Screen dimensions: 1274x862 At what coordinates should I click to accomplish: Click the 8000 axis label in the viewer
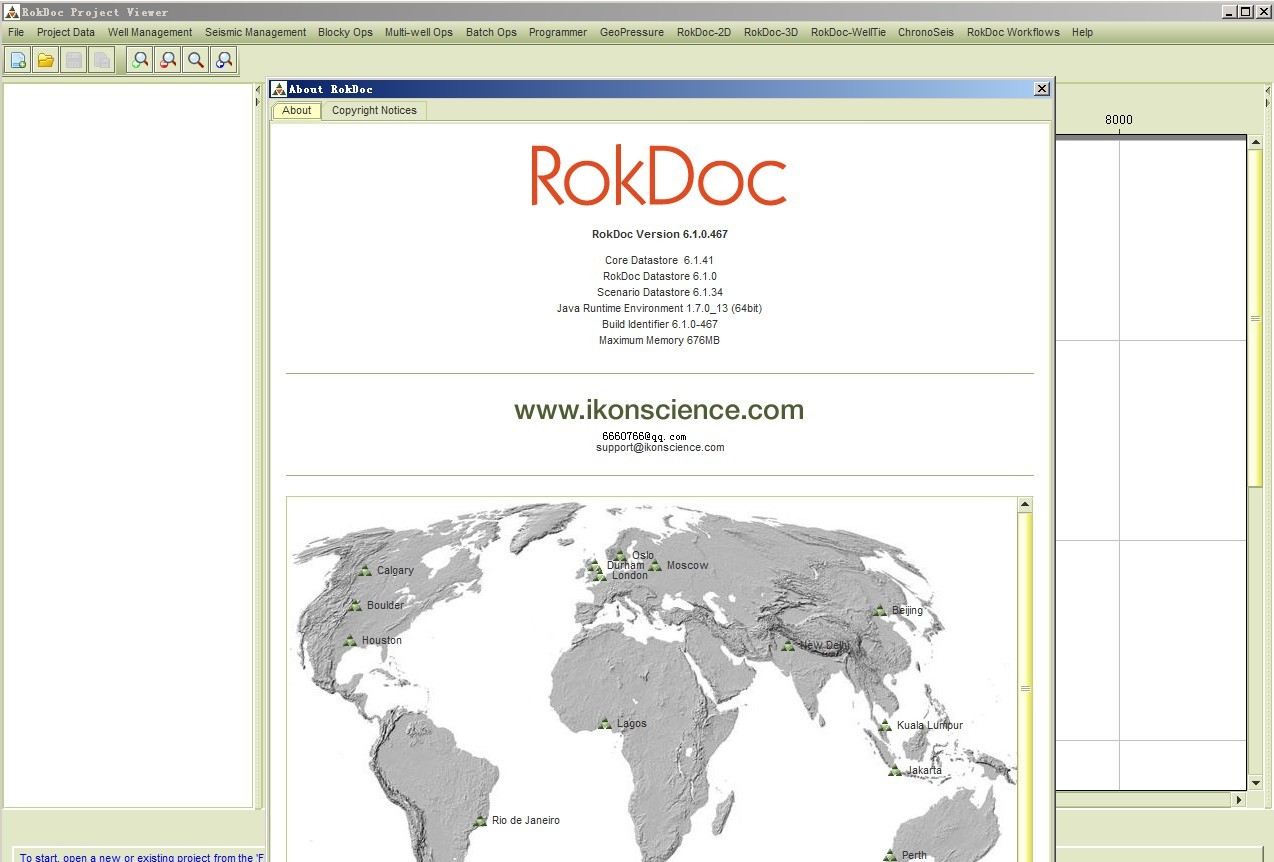point(1119,120)
